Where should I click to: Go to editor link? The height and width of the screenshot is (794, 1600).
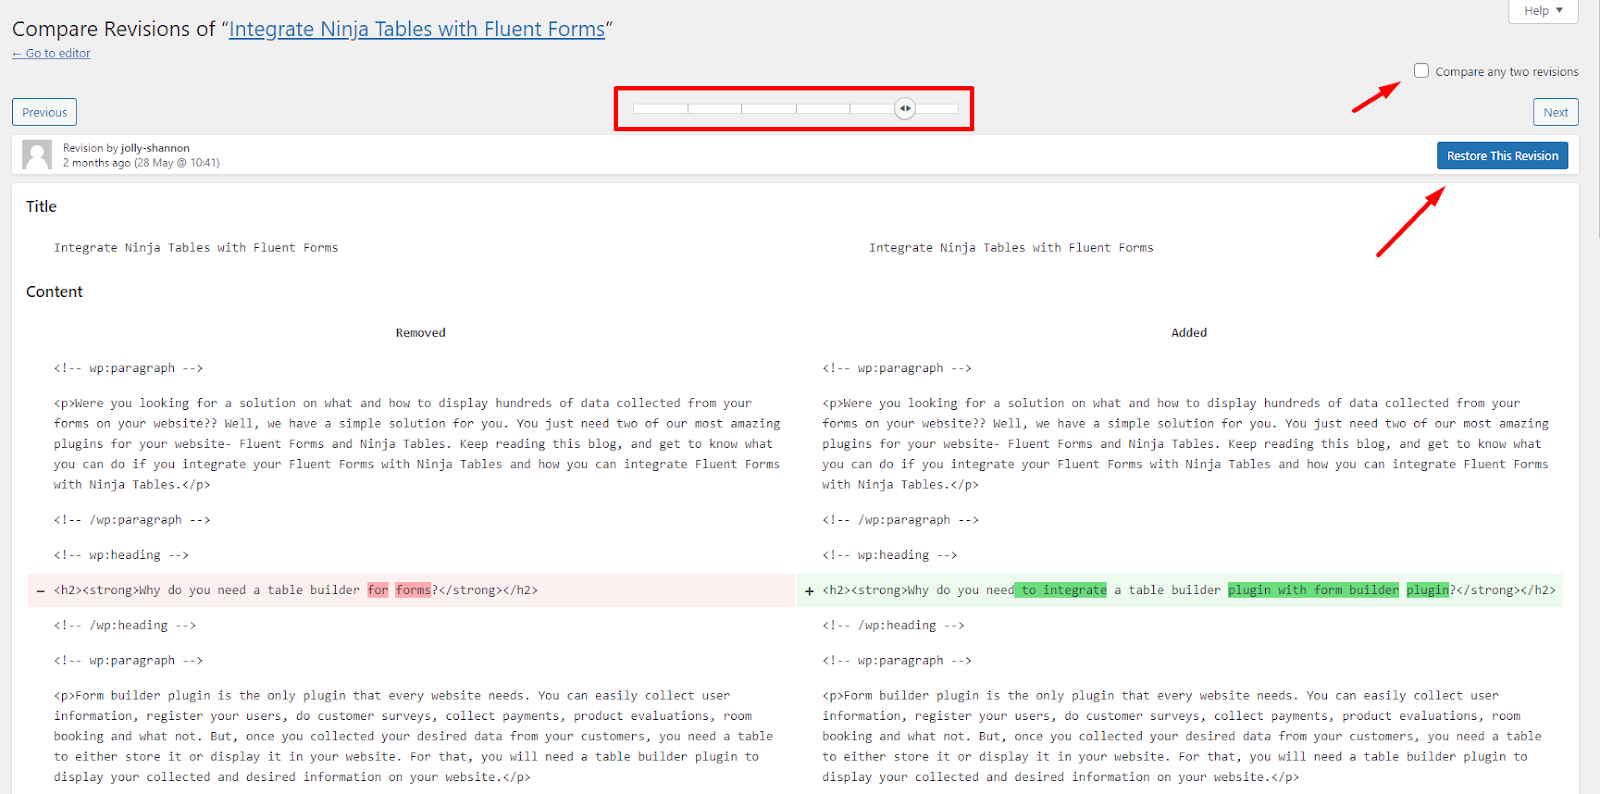tap(51, 54)
